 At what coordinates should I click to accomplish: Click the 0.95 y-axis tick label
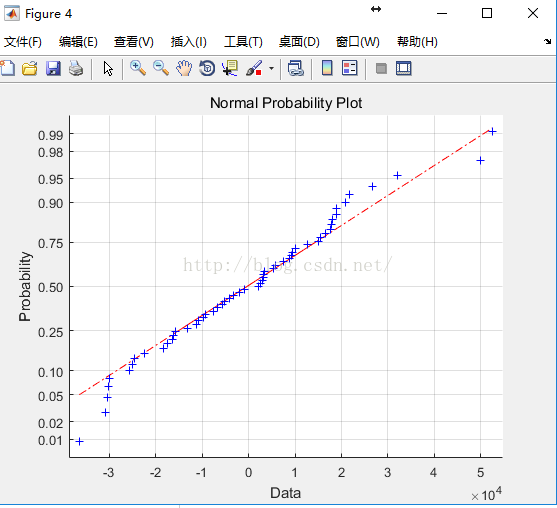pos(50,179)
